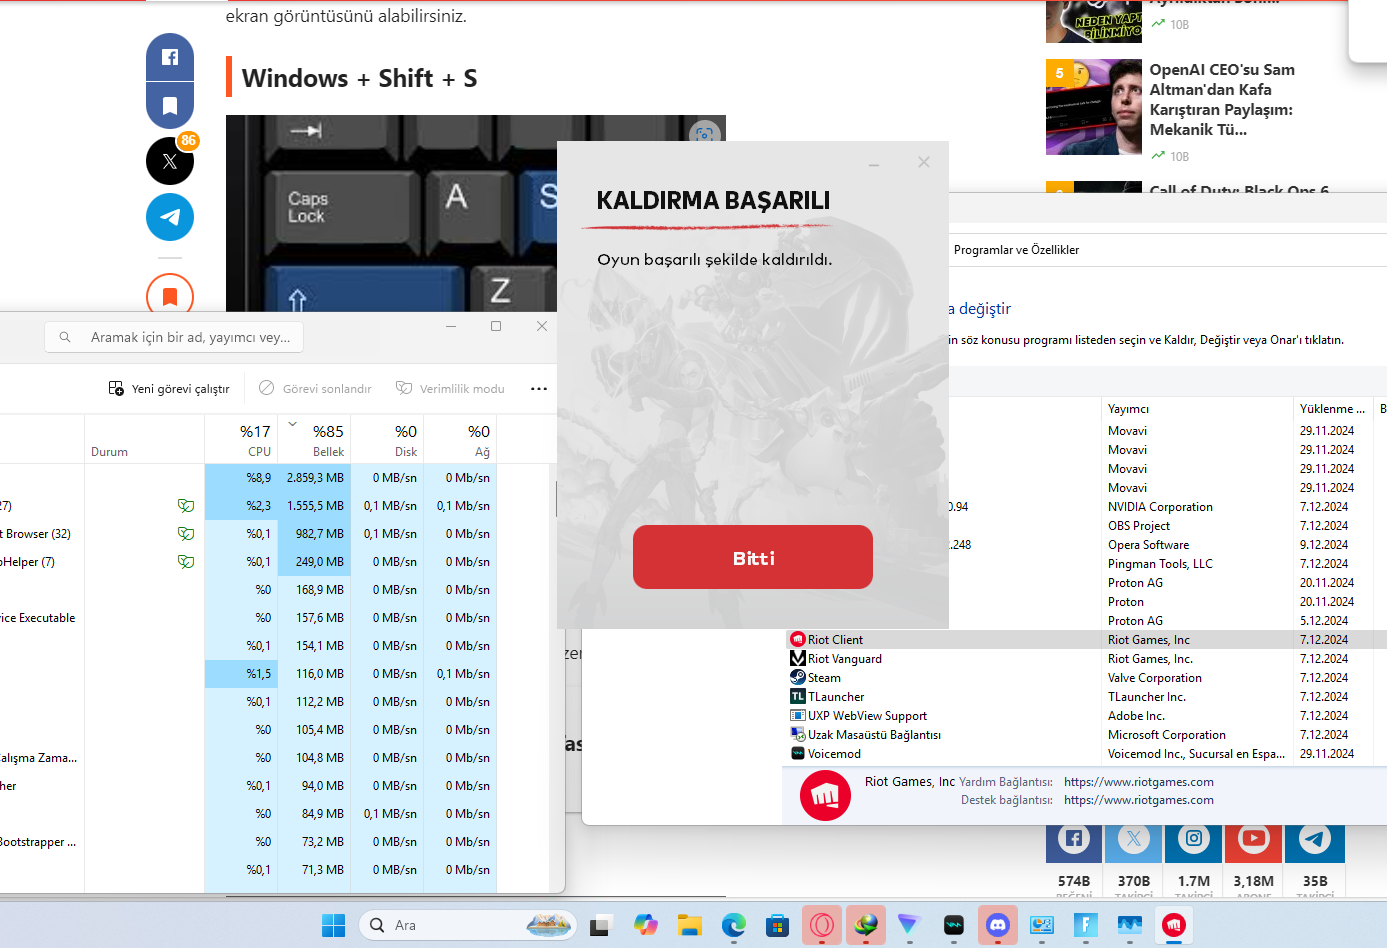
Task: Open the three-dot menu in Task Manager
Action: (539, 389)
